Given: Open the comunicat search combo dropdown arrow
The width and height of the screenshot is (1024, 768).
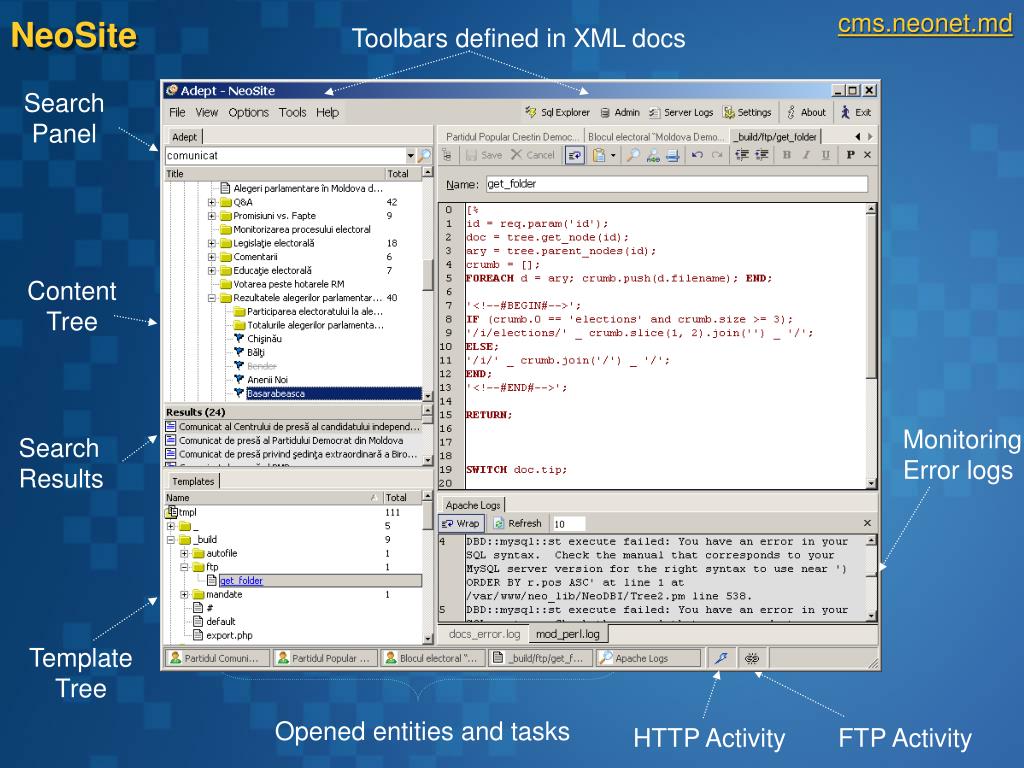Looking at the screenshot, I should tap(410, 155).
